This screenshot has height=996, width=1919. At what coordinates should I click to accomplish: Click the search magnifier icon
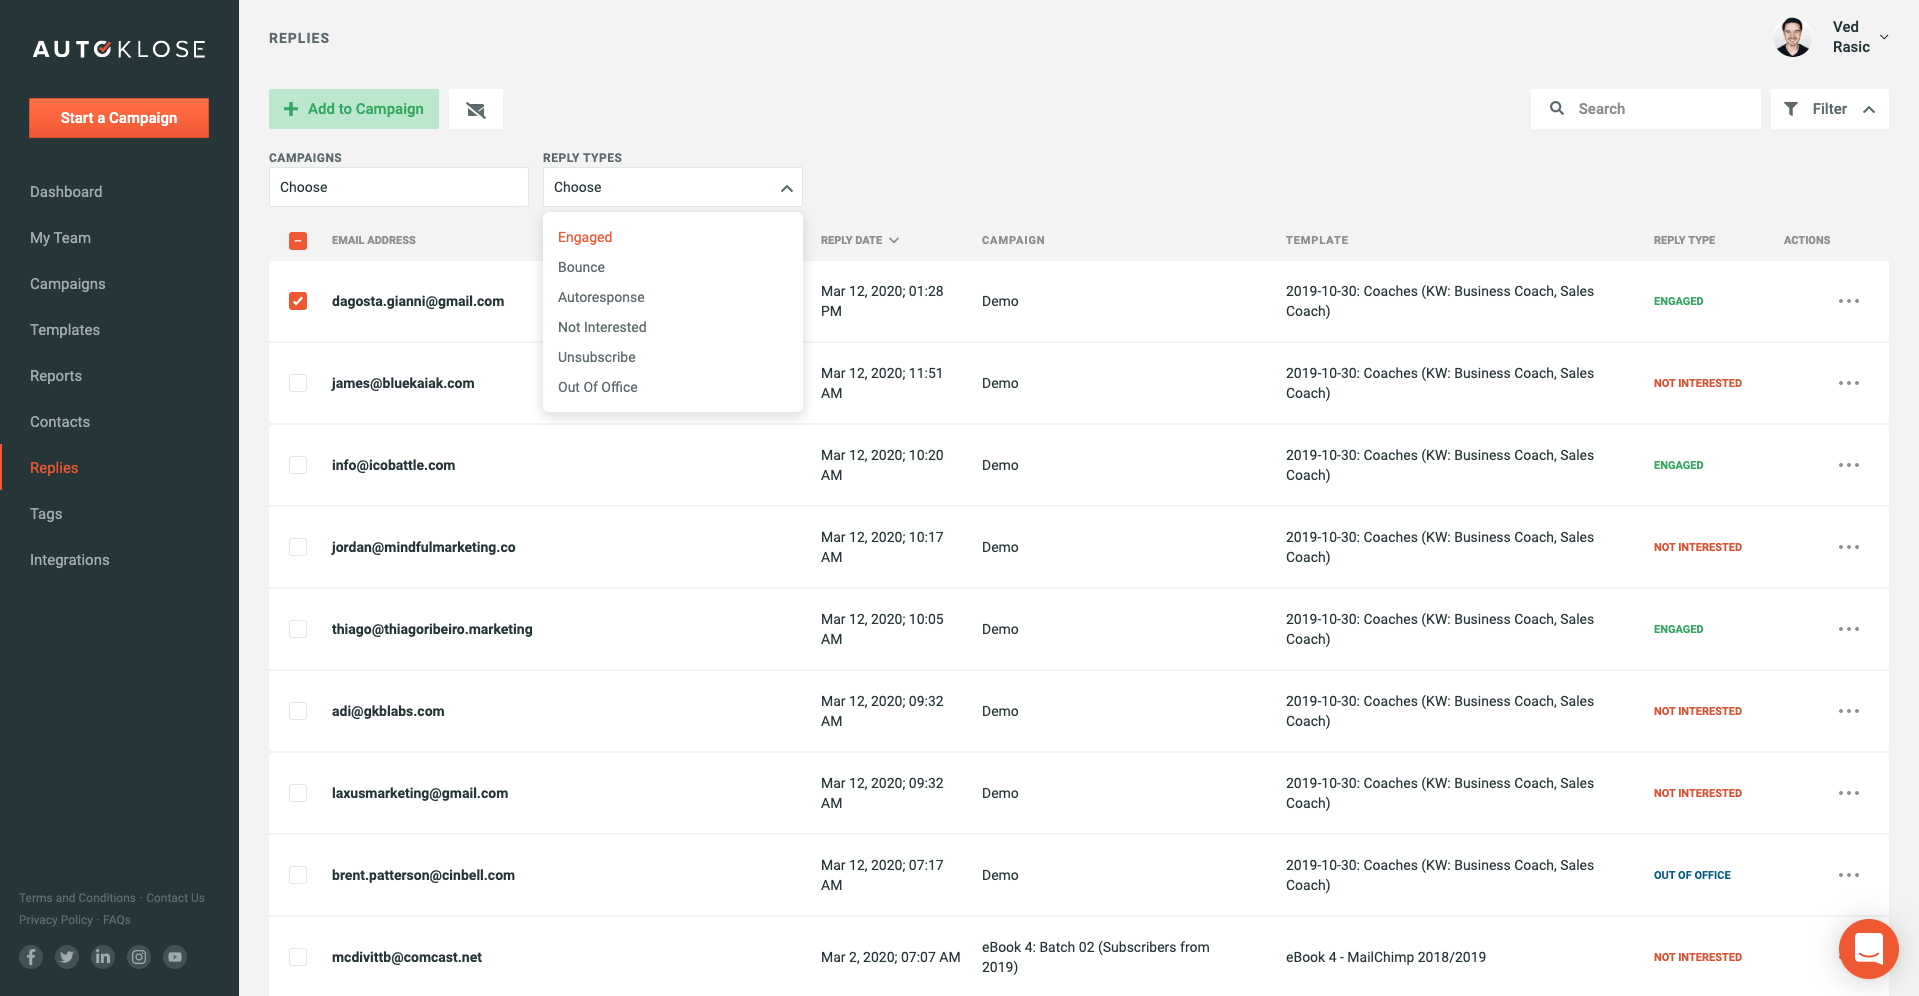[1557, 108]
